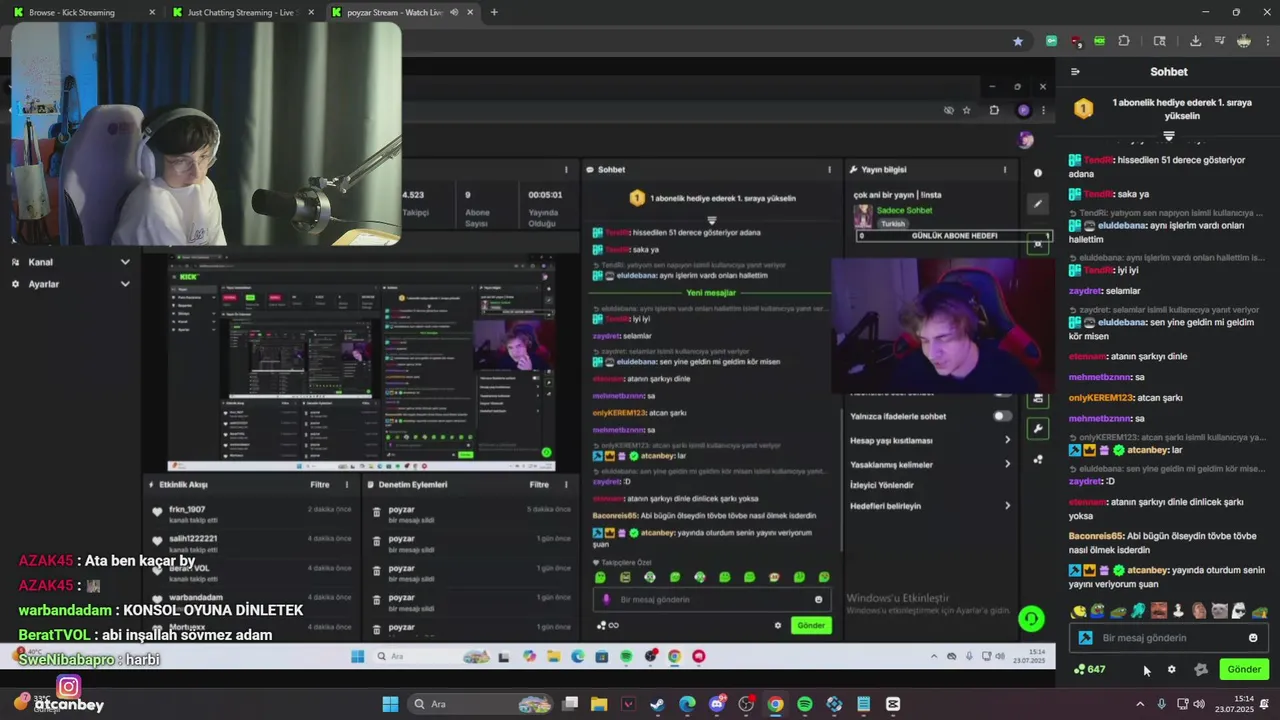Insert the bearded man face emote
Image resolution: width=1280 pixels, height=720 pixels.
pyautogui.click(x=1159, y=611)
